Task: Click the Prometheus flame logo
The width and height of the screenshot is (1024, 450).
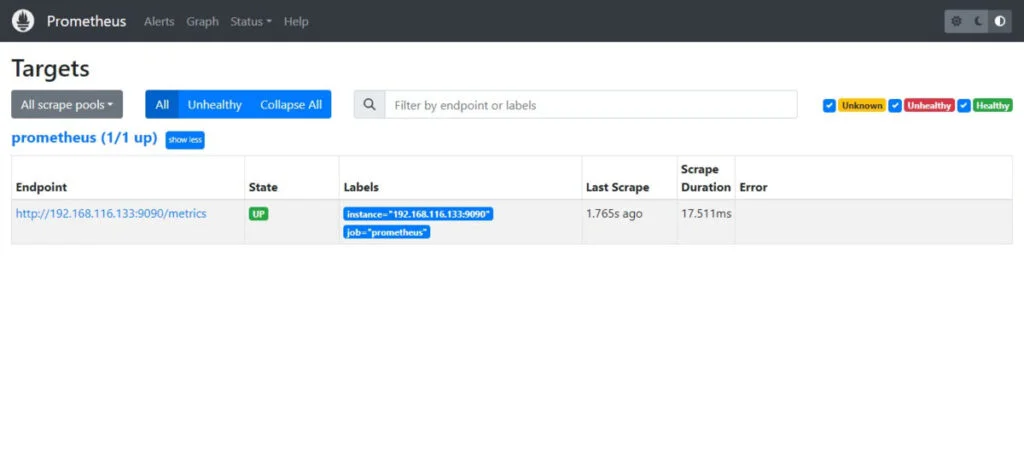Action: 23,21
